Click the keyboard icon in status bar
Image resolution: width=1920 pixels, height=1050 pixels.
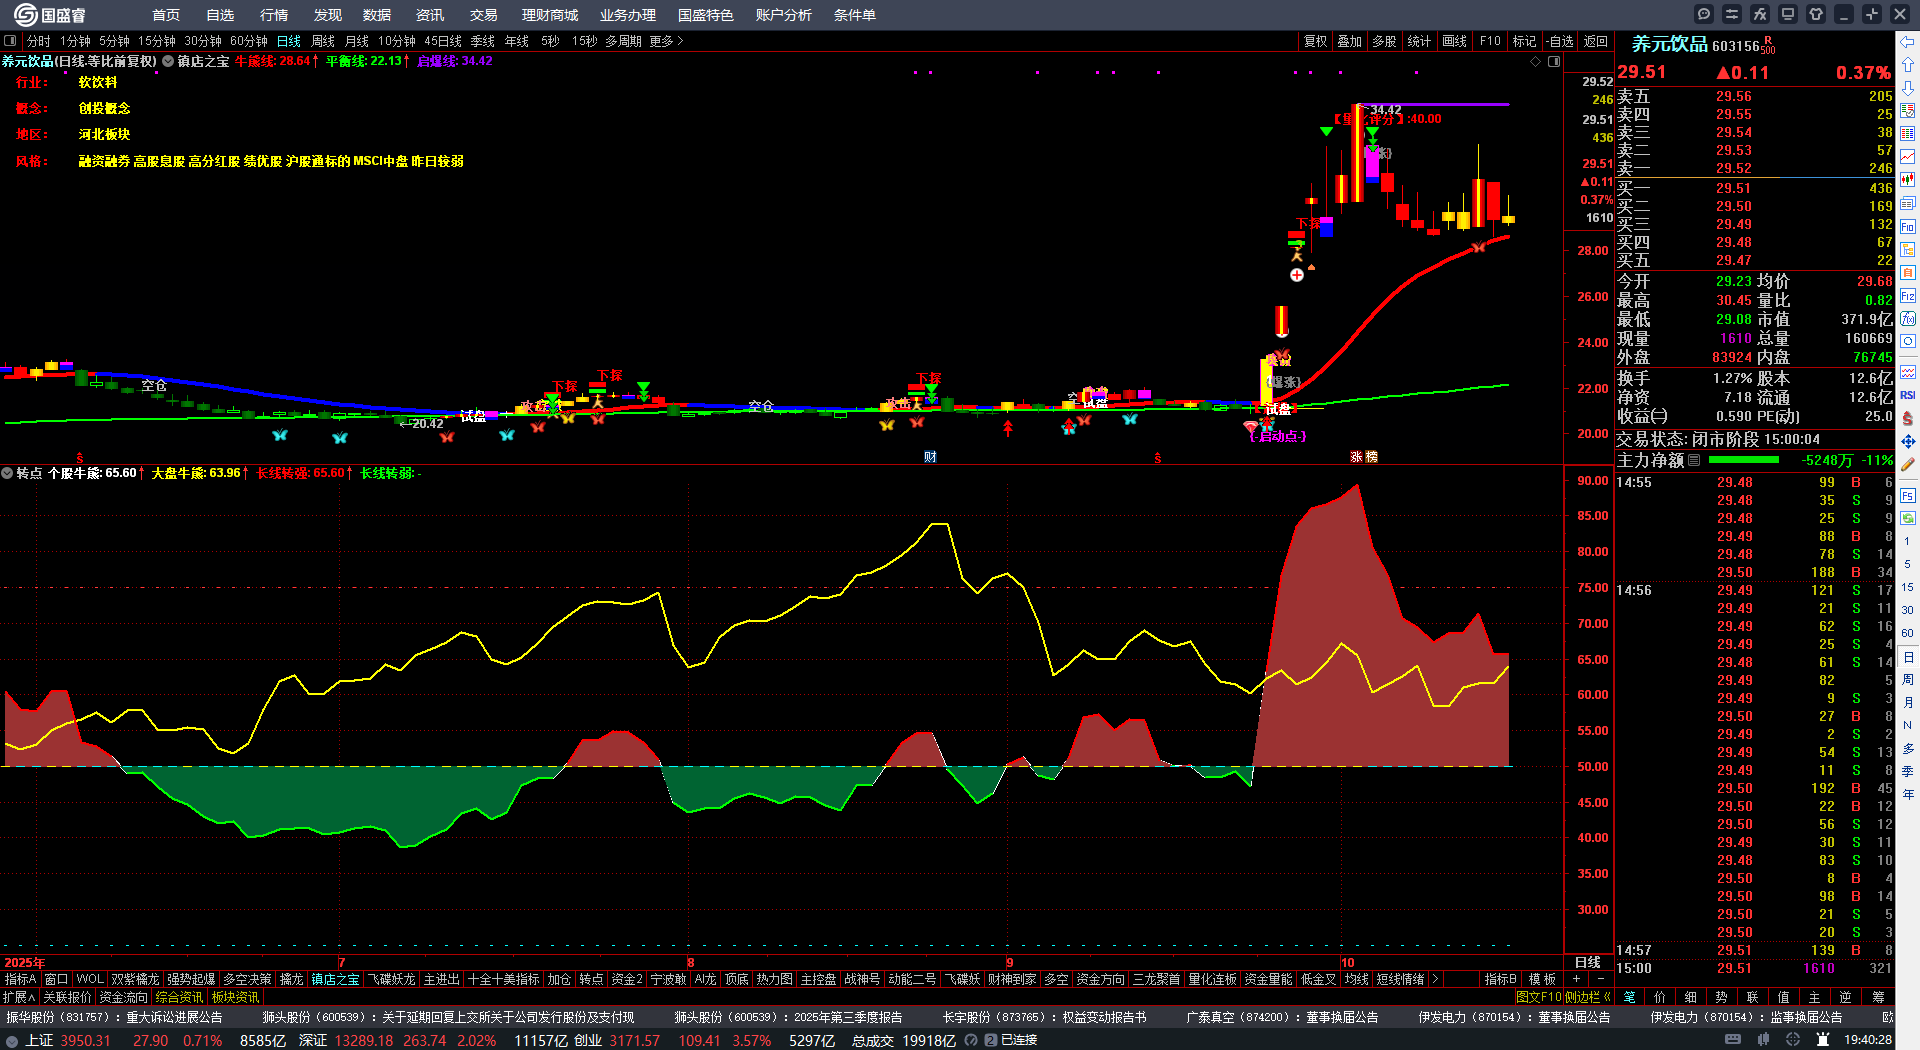(1733, 1040)
